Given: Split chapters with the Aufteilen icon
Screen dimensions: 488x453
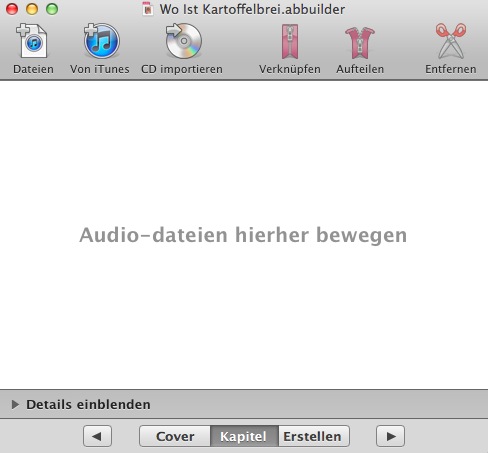Looking at the screenshot, I should [x=360, y=43].
